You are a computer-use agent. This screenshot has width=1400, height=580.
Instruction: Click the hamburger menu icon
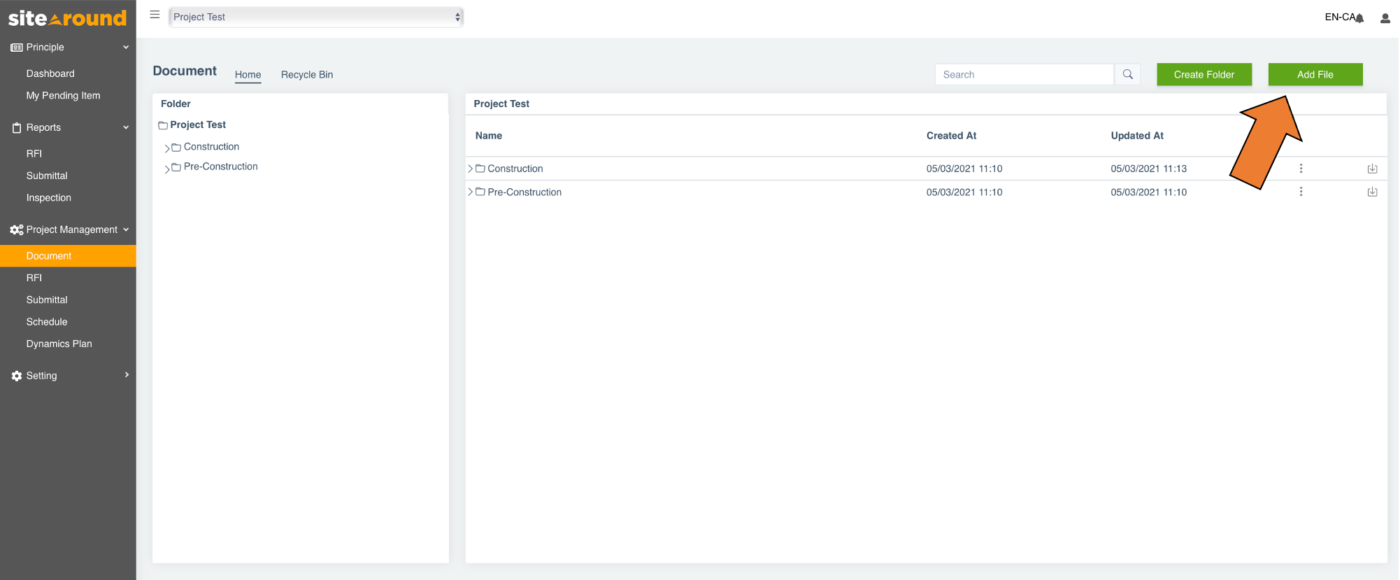[154, 14]
